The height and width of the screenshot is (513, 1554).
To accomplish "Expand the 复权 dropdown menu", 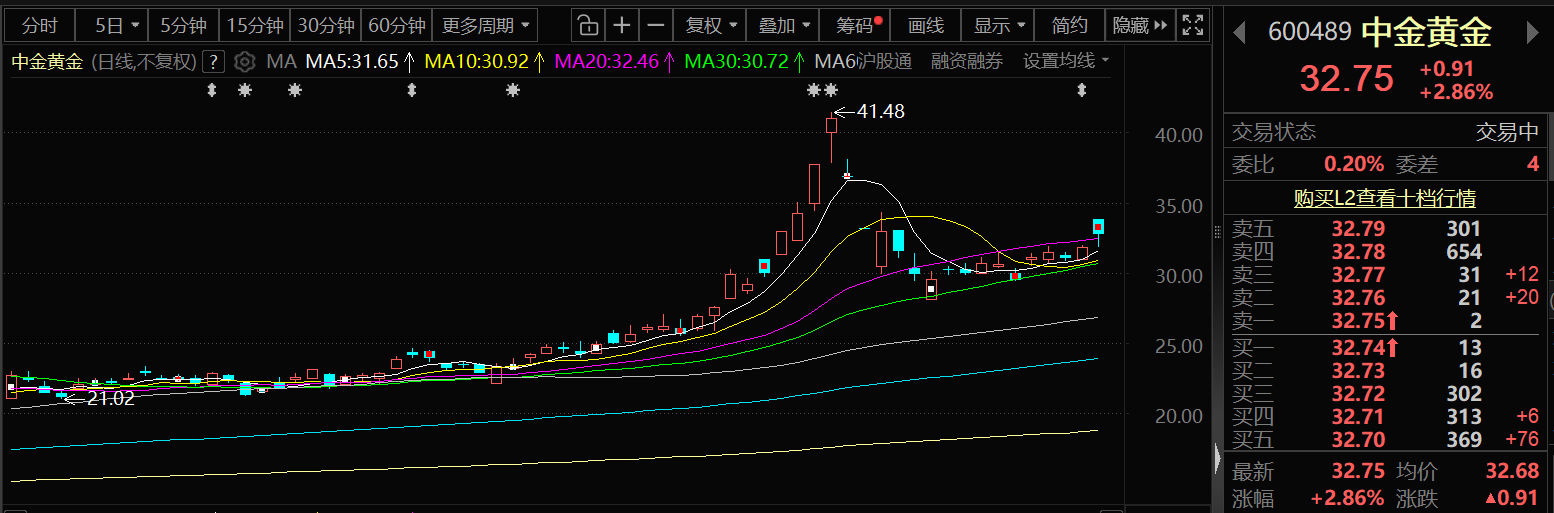I will [711, 25].
